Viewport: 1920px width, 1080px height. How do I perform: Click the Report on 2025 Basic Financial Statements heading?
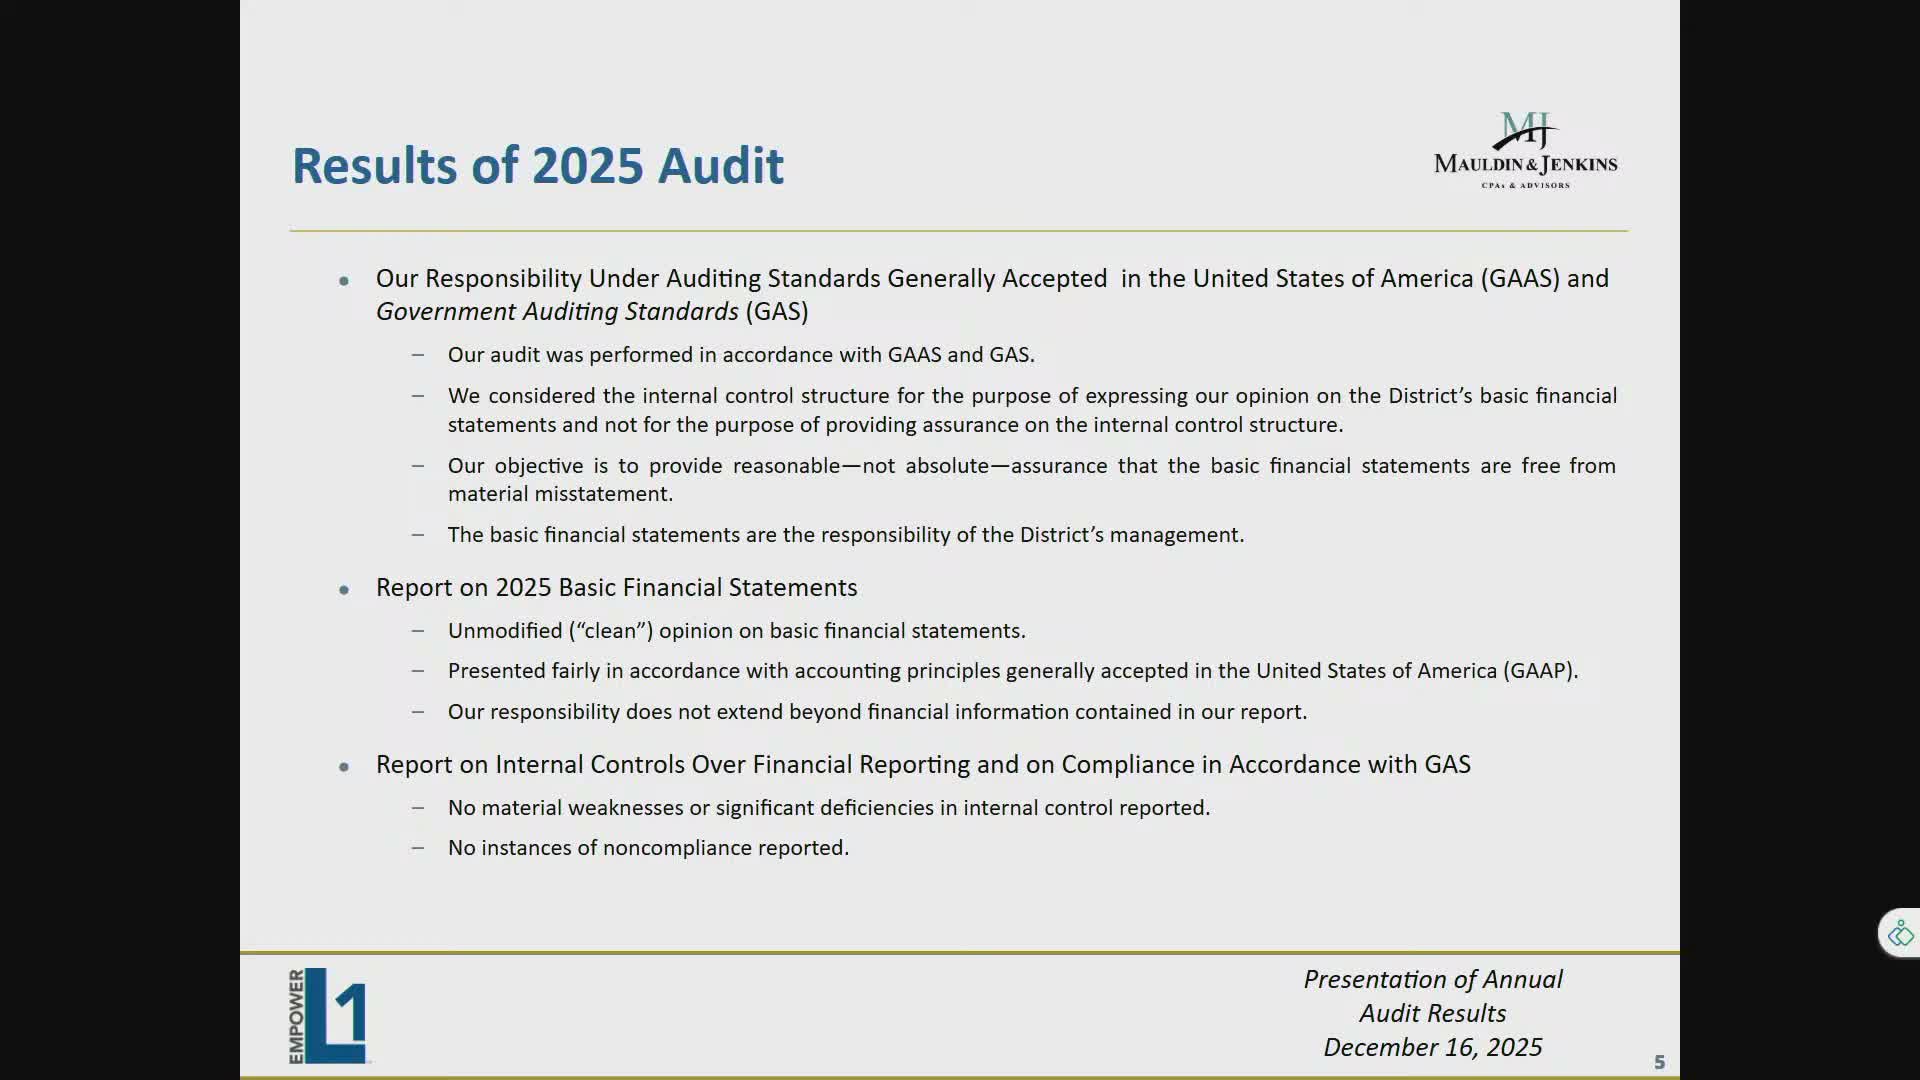click(x=616, y=588)
